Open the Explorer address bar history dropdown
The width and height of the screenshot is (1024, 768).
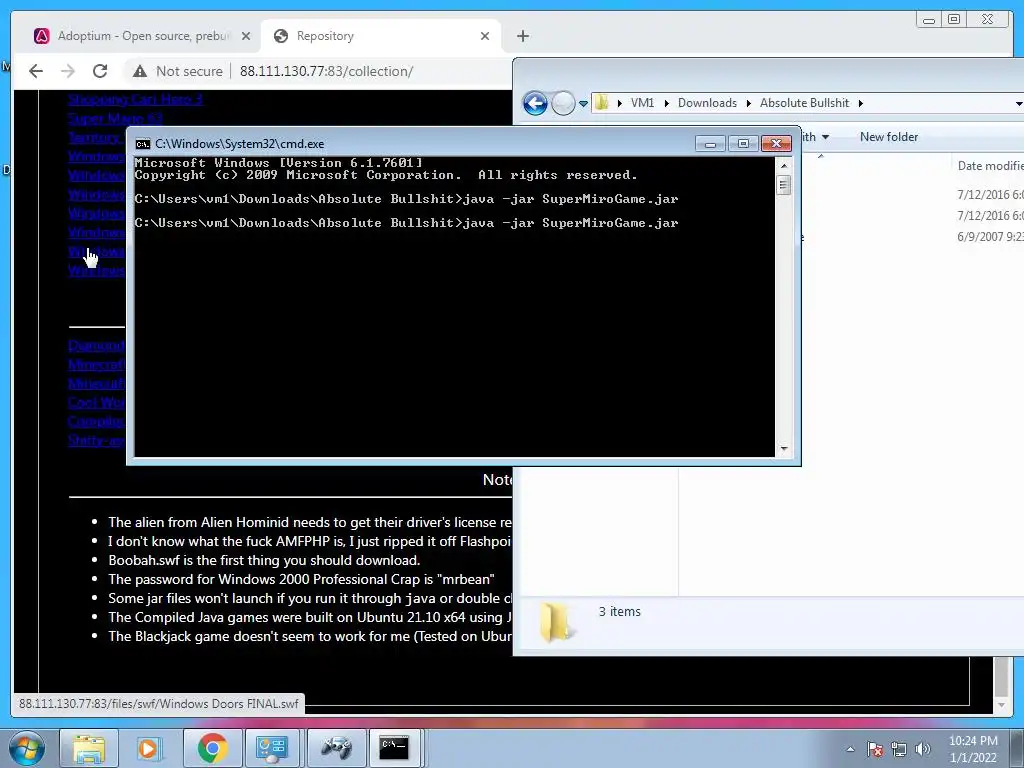1019,103
